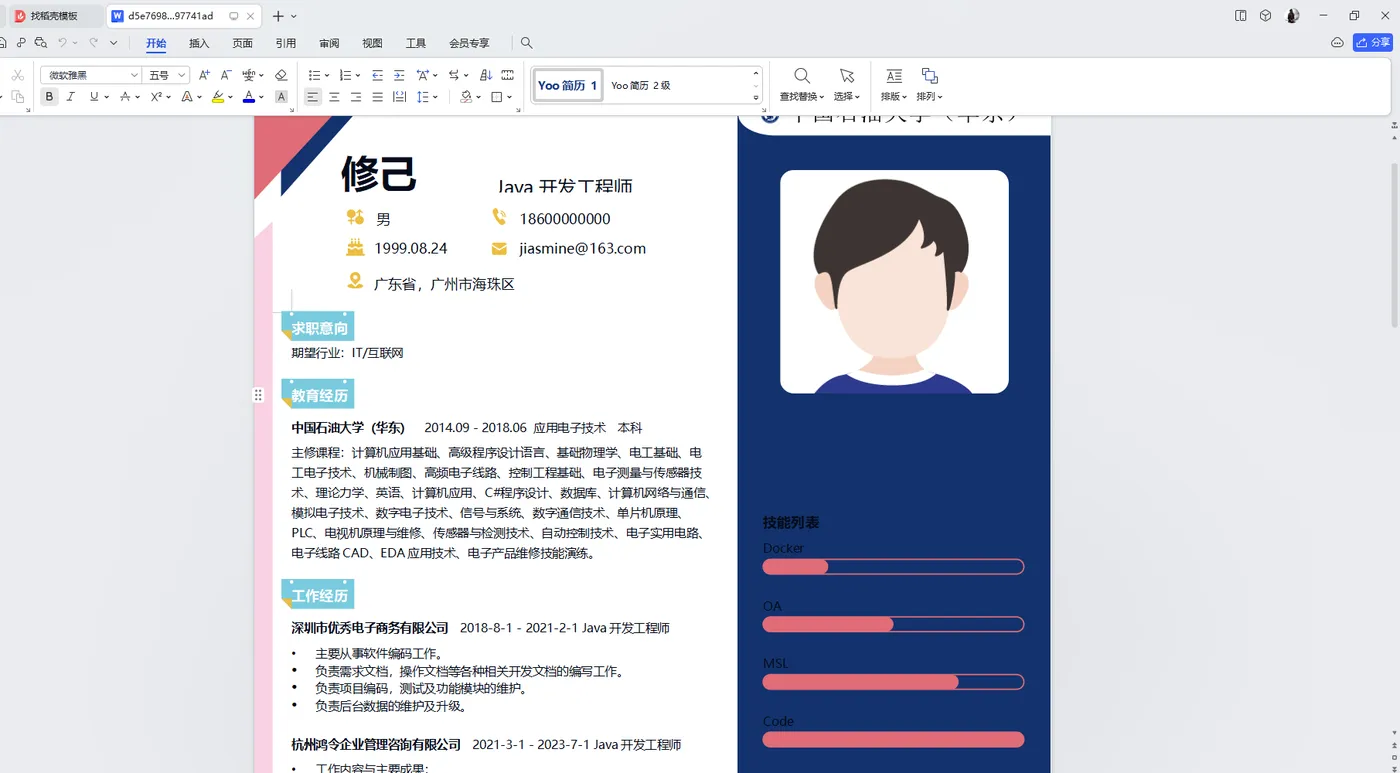Click the sidebar layout icon in title bar
This screenshot has width=1400, height=773.
(1241, 16)
